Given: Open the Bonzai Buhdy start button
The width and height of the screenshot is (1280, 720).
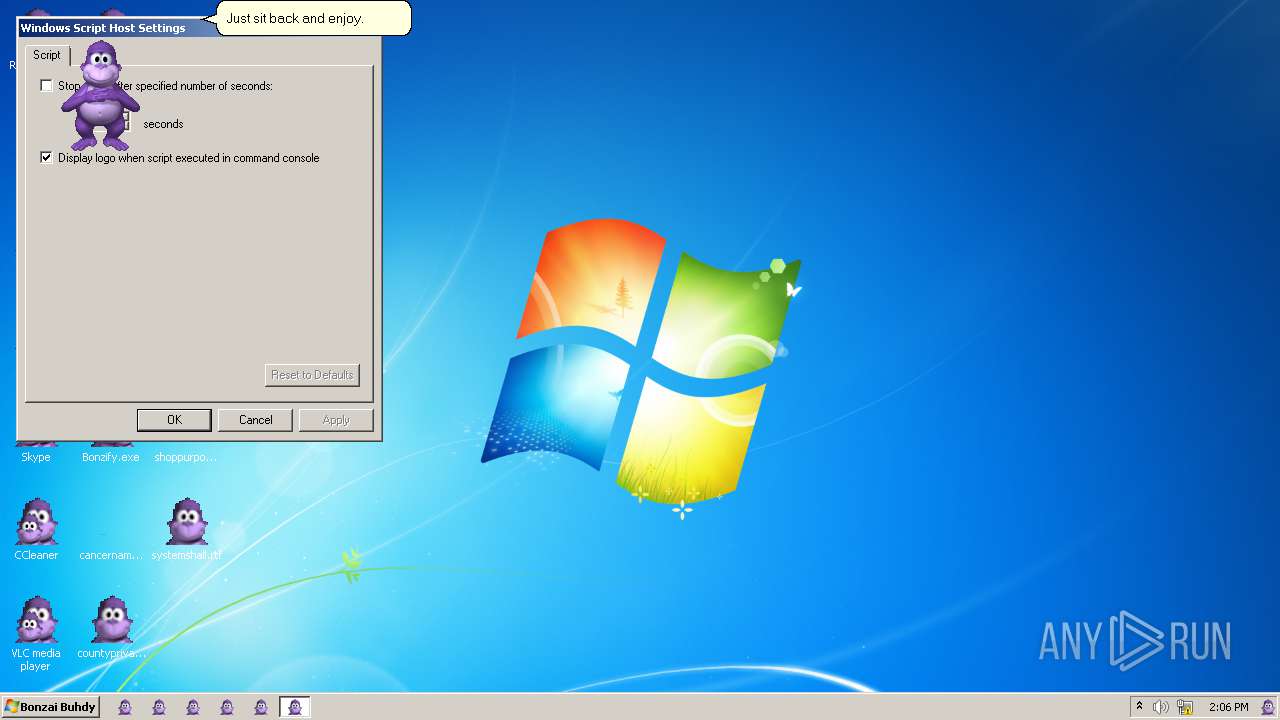Looking at the screenshot, I should (50, 707).
